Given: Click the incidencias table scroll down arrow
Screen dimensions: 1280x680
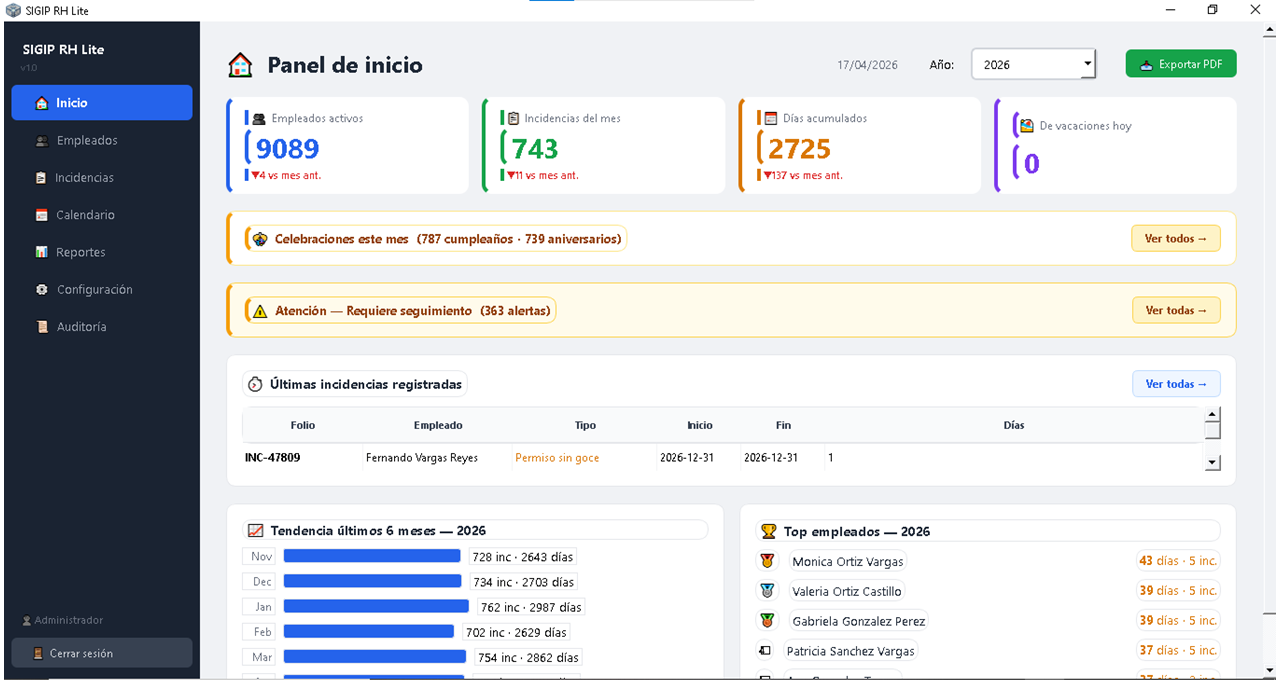Looking at the screenshot, I should point(1213,463).
